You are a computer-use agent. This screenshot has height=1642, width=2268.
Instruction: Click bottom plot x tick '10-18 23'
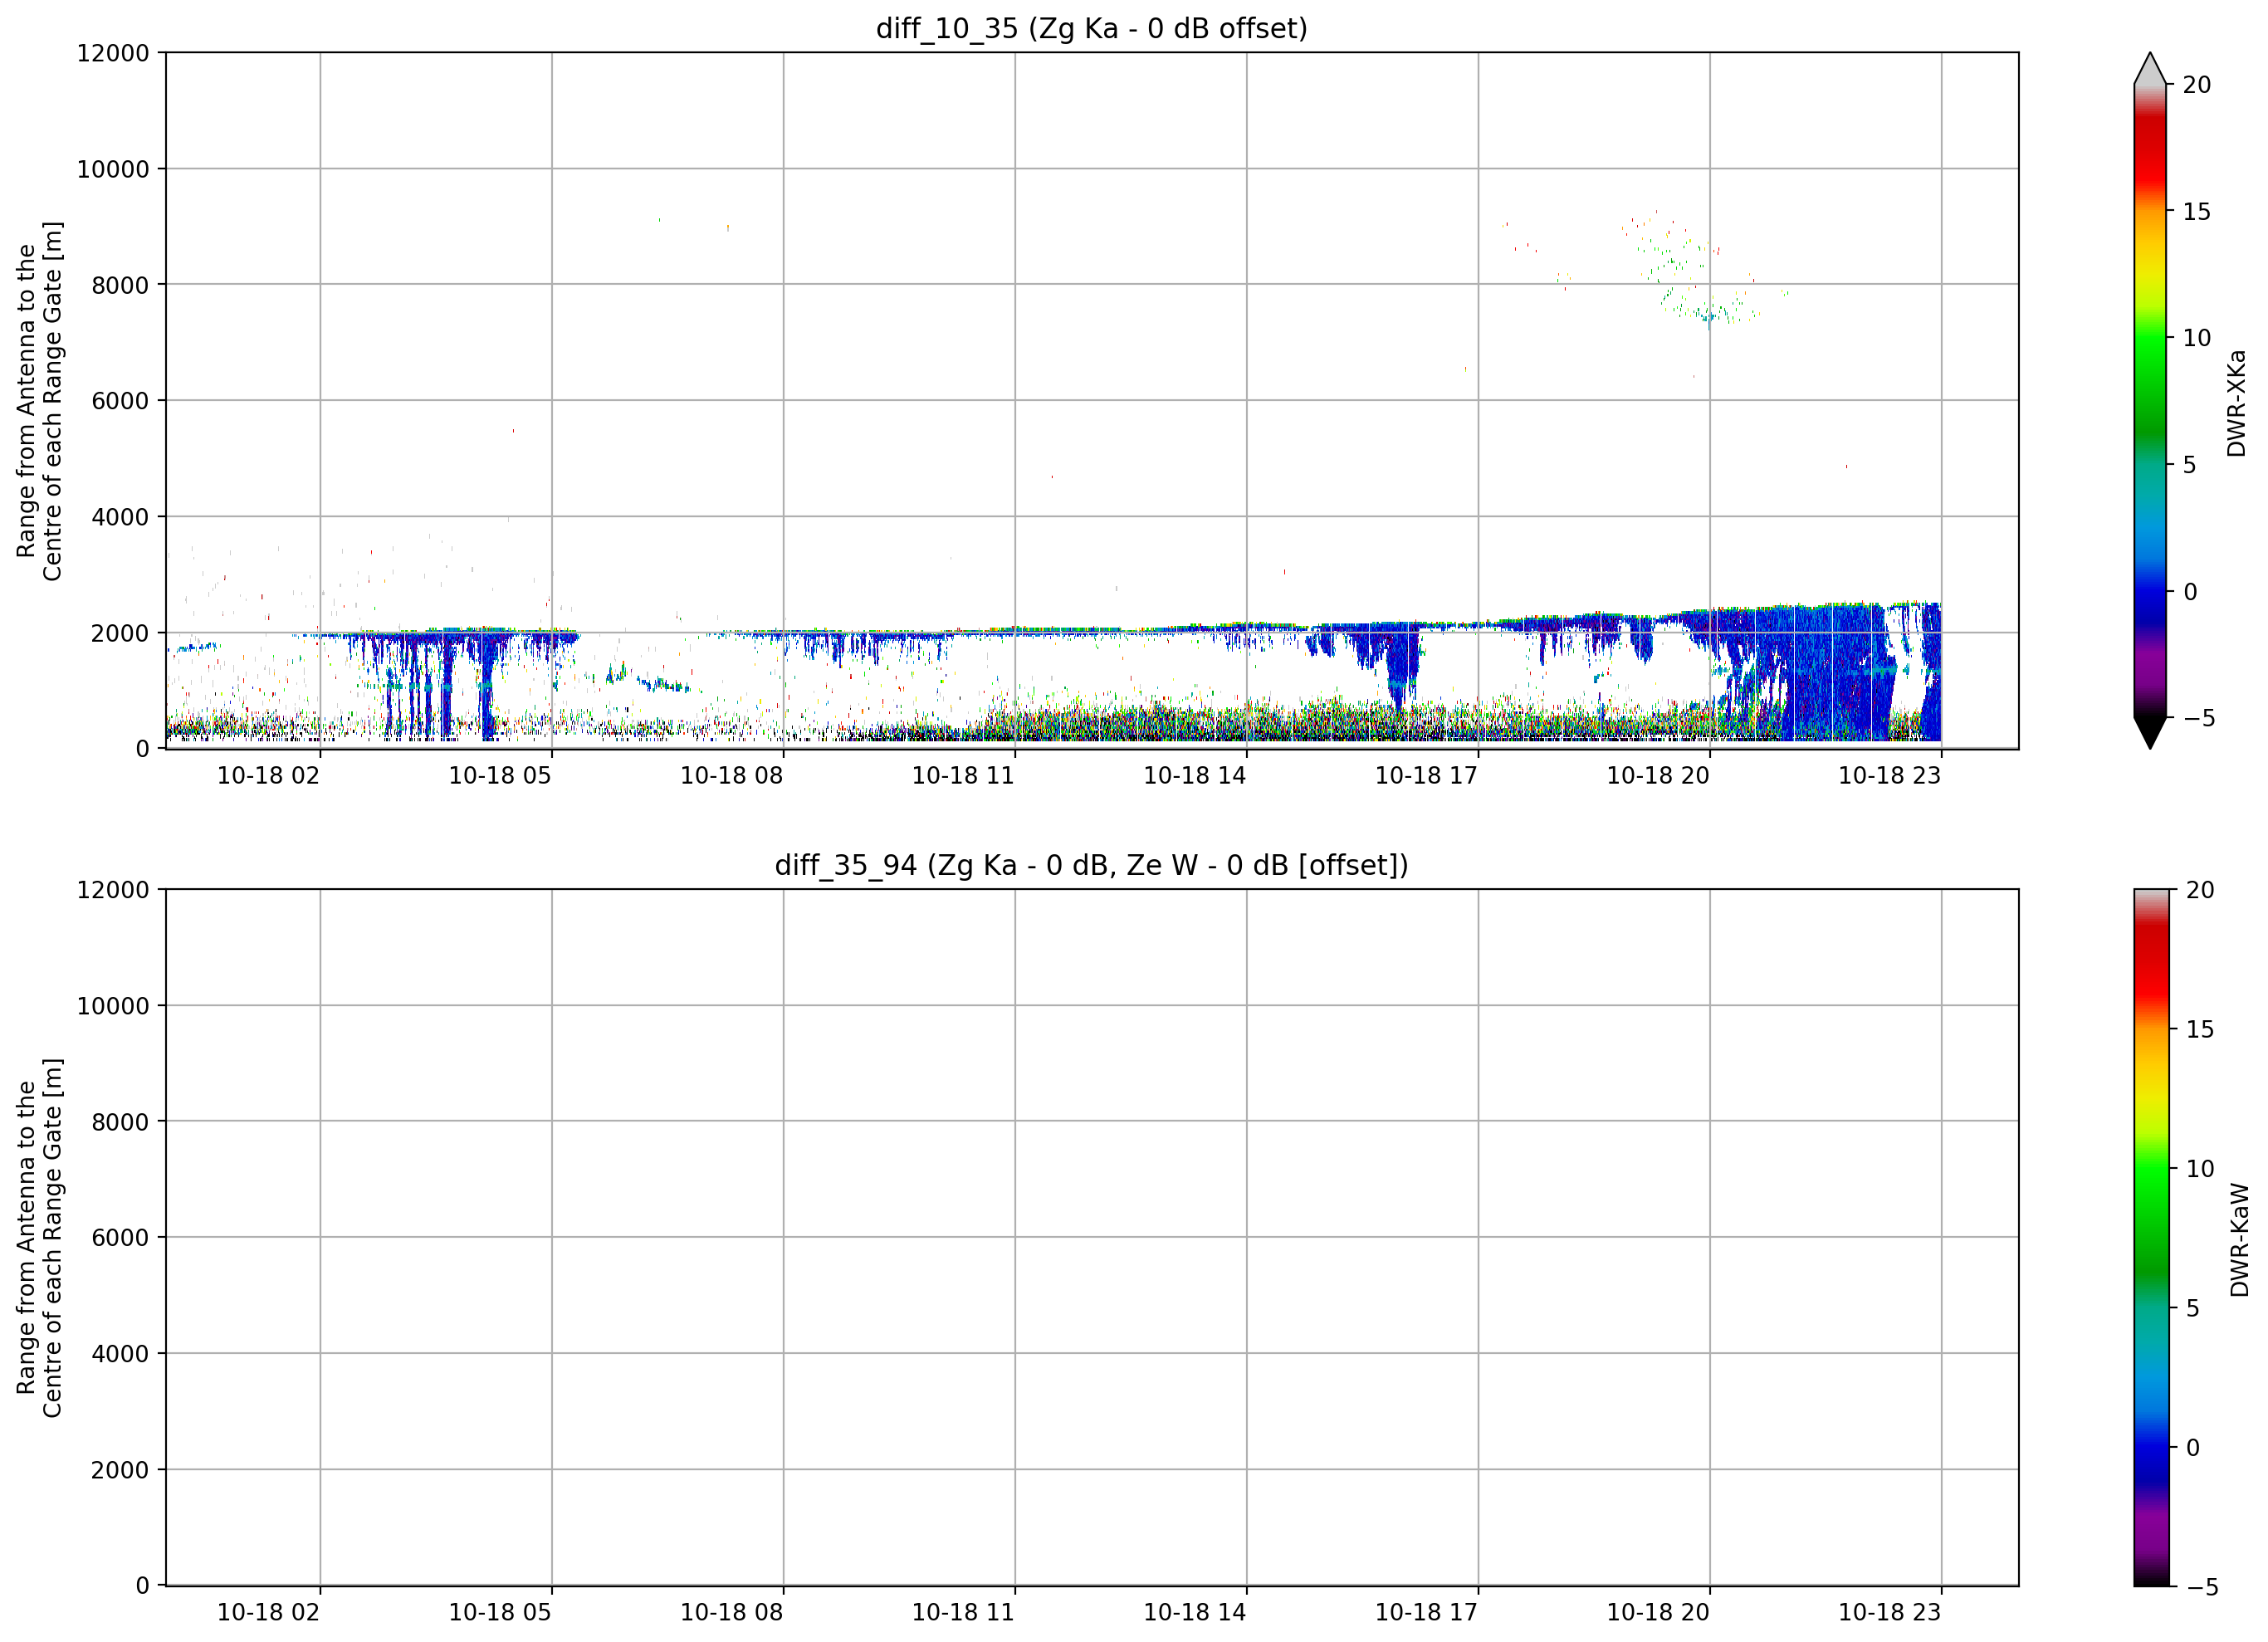pyautogui.click(x=1890, y=1612)
